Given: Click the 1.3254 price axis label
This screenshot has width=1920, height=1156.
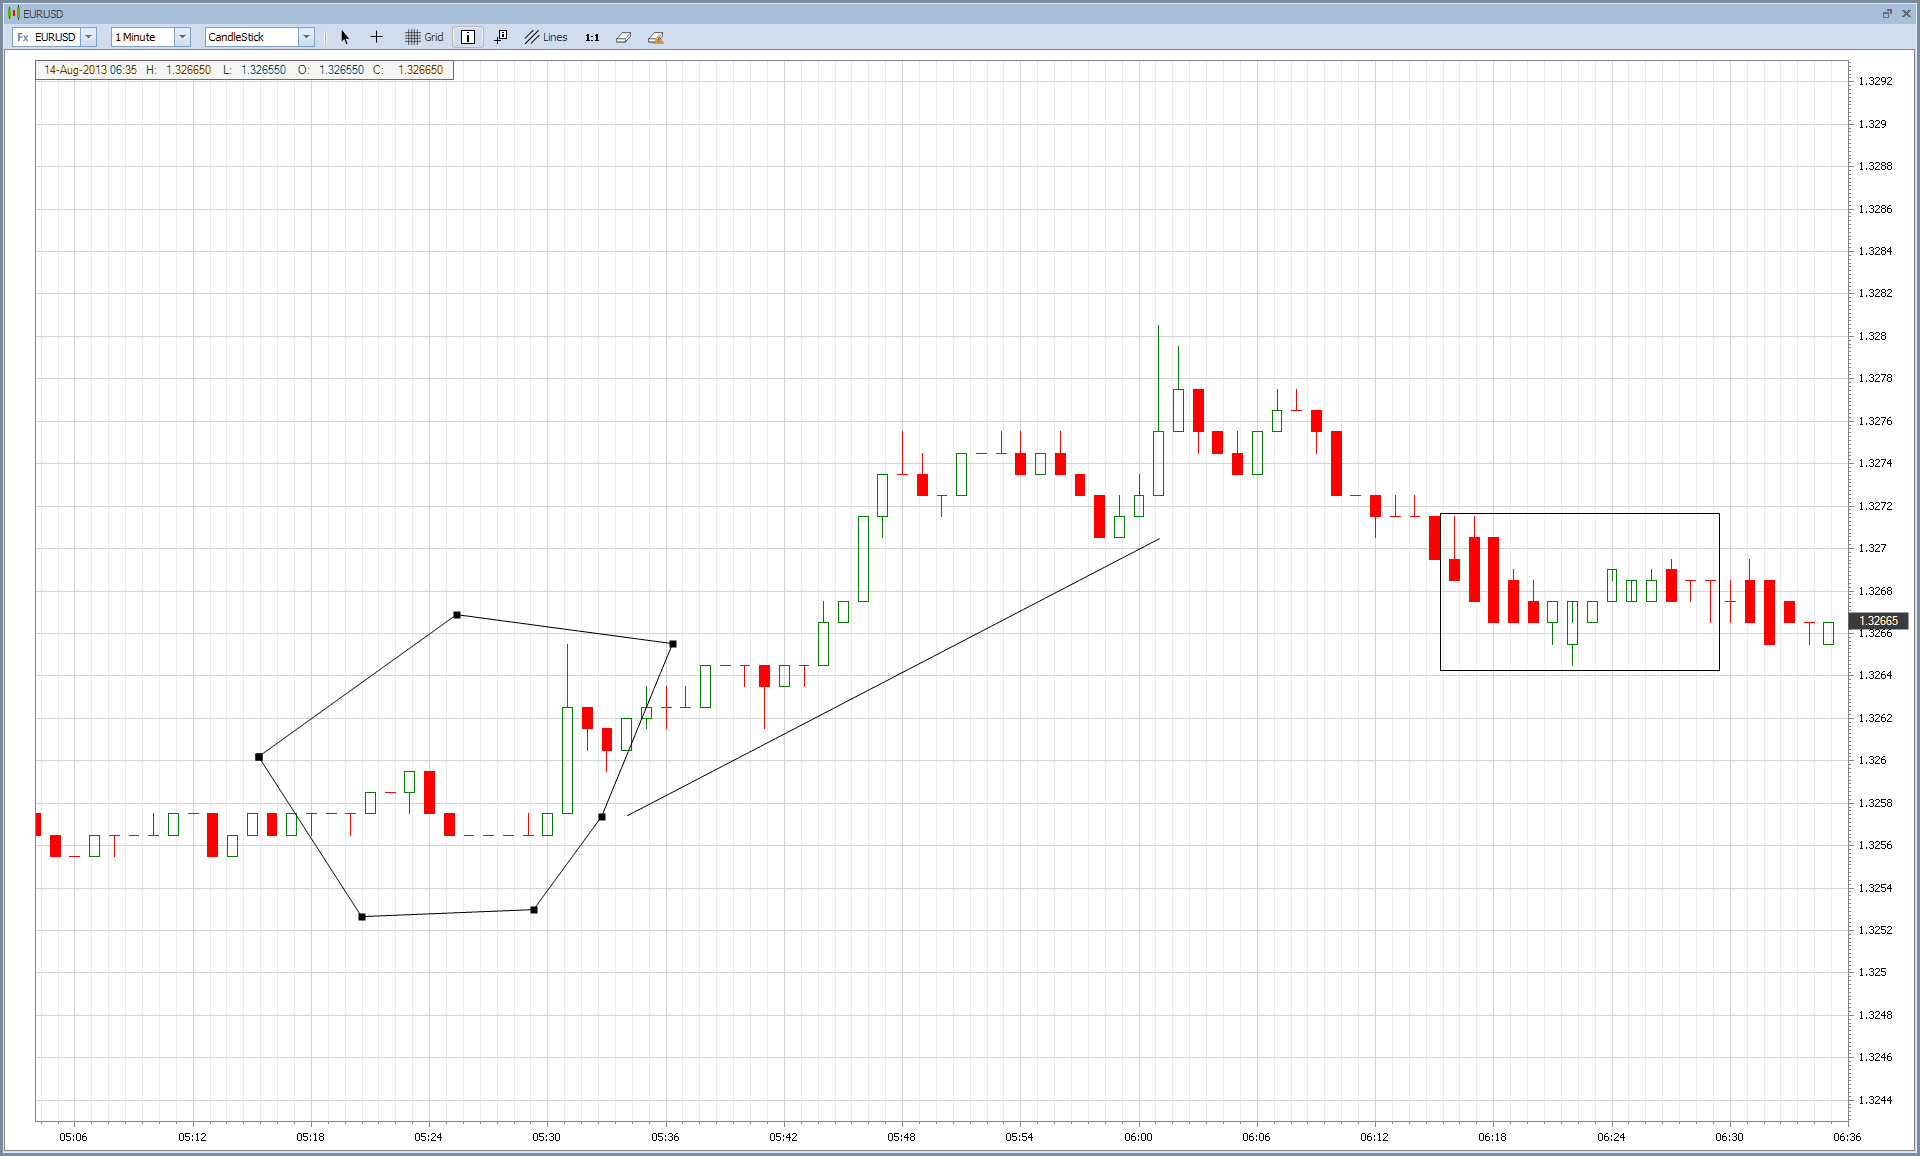Looking at the screenshot, I should pyautogui.click(x=1875, y=888).
